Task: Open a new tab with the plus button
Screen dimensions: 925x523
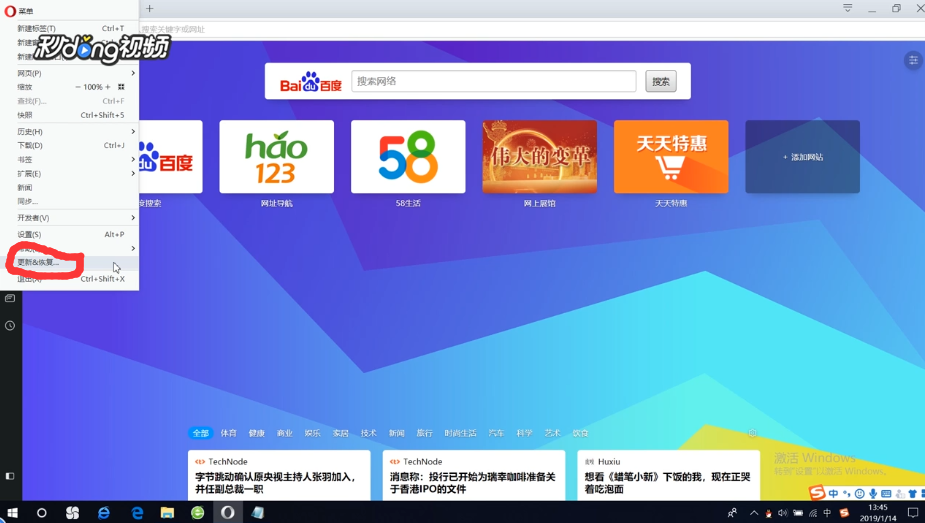Action: click(x=149, y=8)
